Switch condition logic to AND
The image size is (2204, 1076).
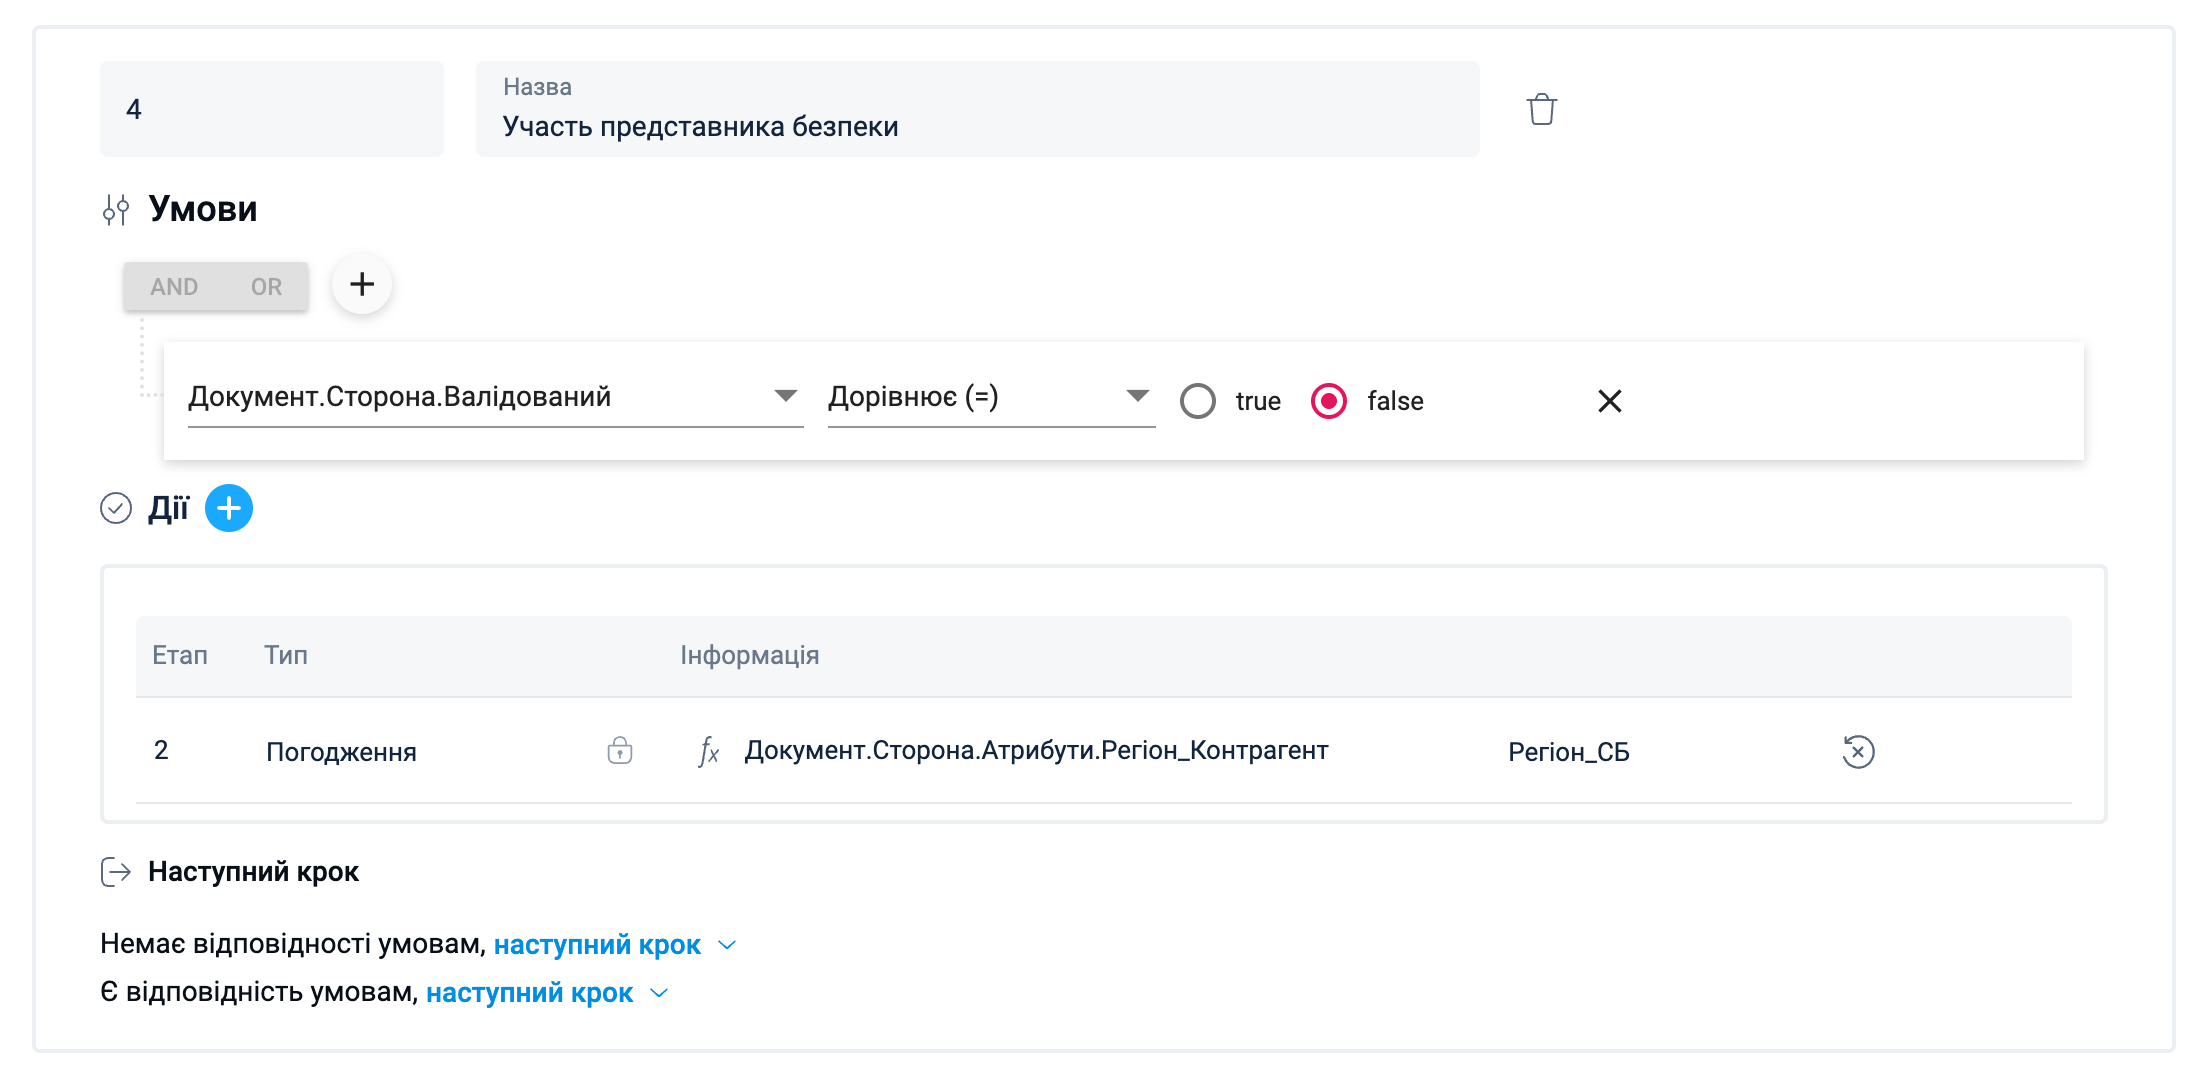[x=174, y=287]
